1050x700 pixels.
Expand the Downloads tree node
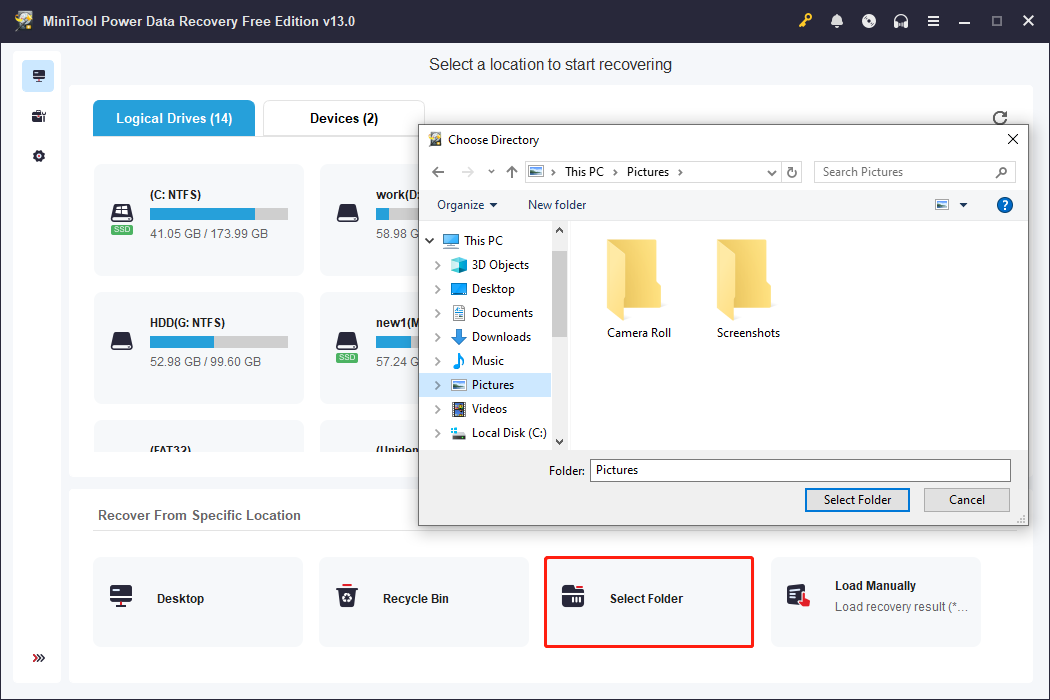pyautogui.click(x=437, y=337)
